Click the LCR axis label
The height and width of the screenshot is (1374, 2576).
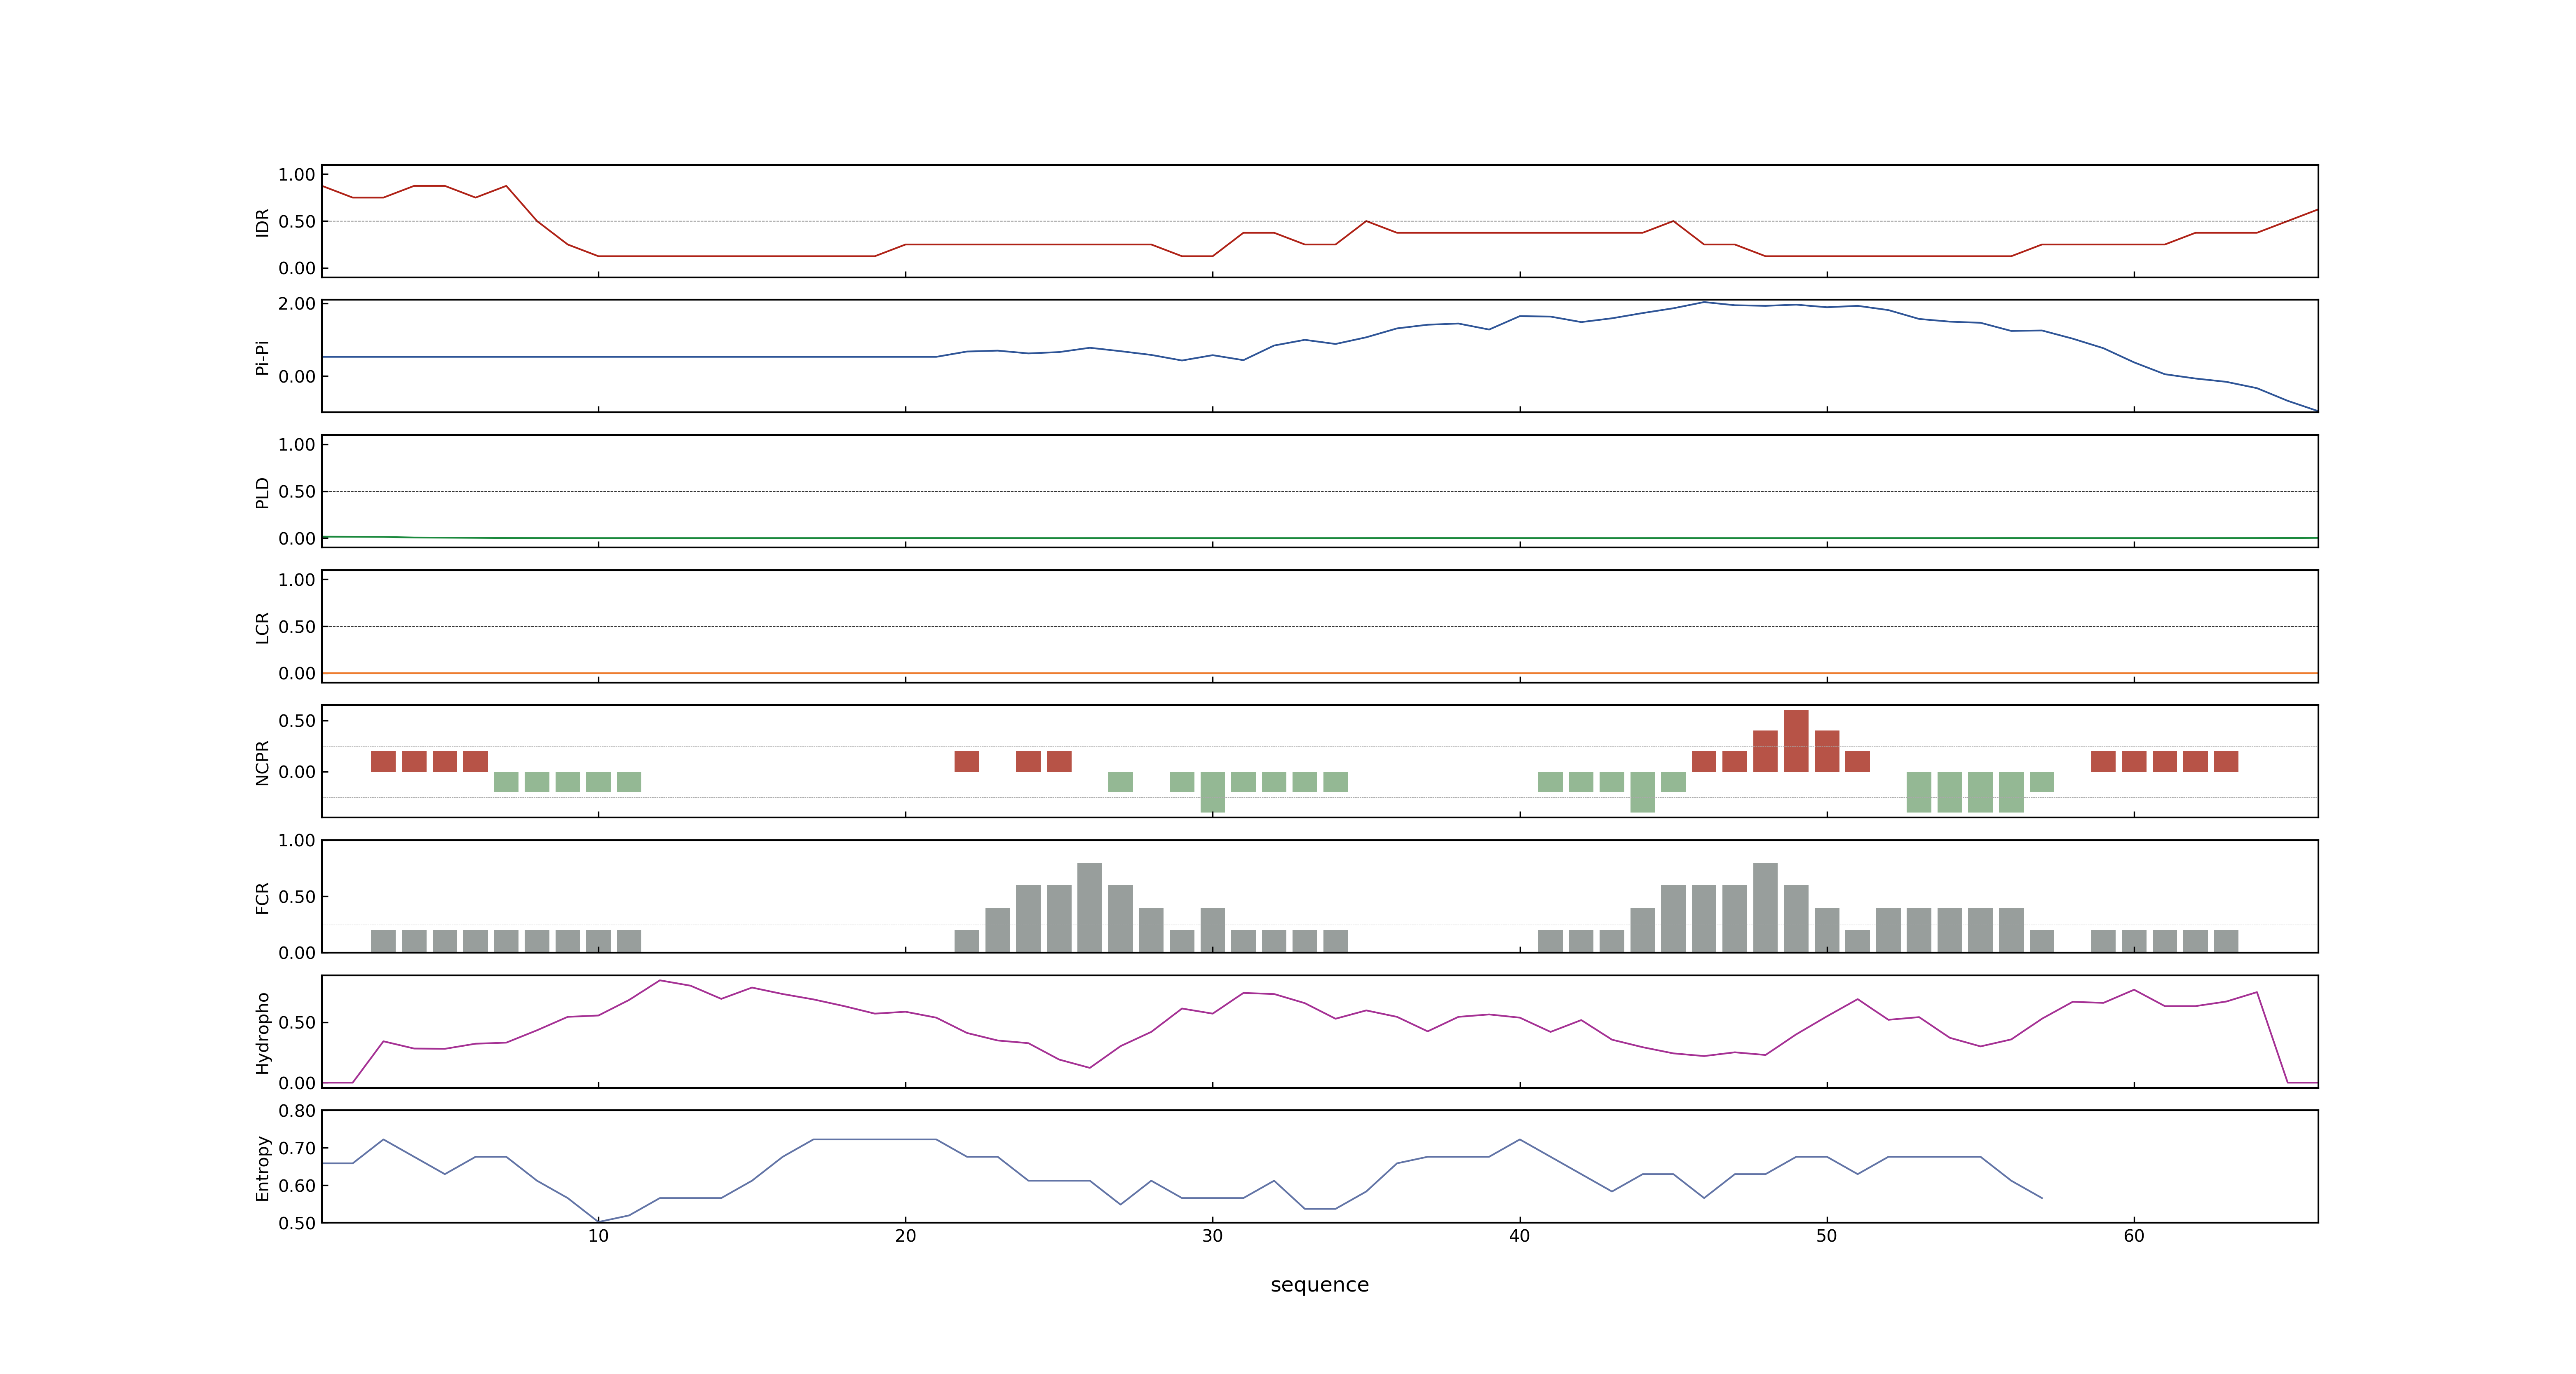[x=262, y=627]
